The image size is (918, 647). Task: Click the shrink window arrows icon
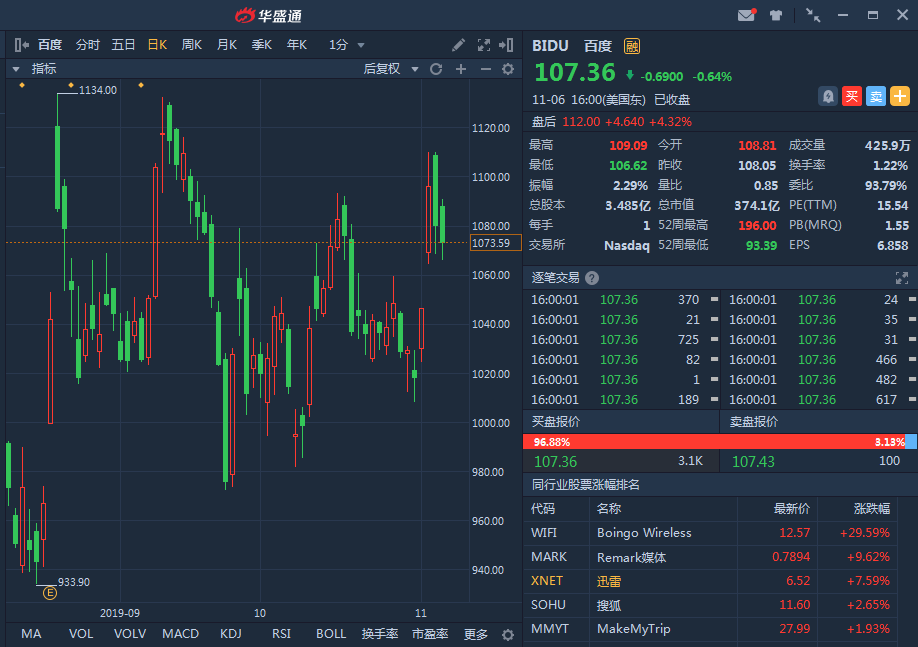pos(813,15)
